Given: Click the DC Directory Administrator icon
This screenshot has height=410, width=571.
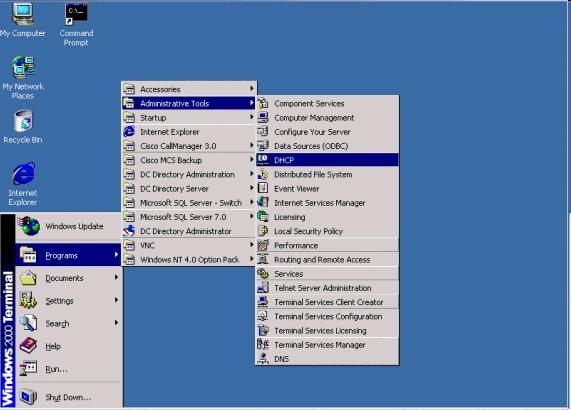Looking at the screenshot, I should [x=129, y=231].
